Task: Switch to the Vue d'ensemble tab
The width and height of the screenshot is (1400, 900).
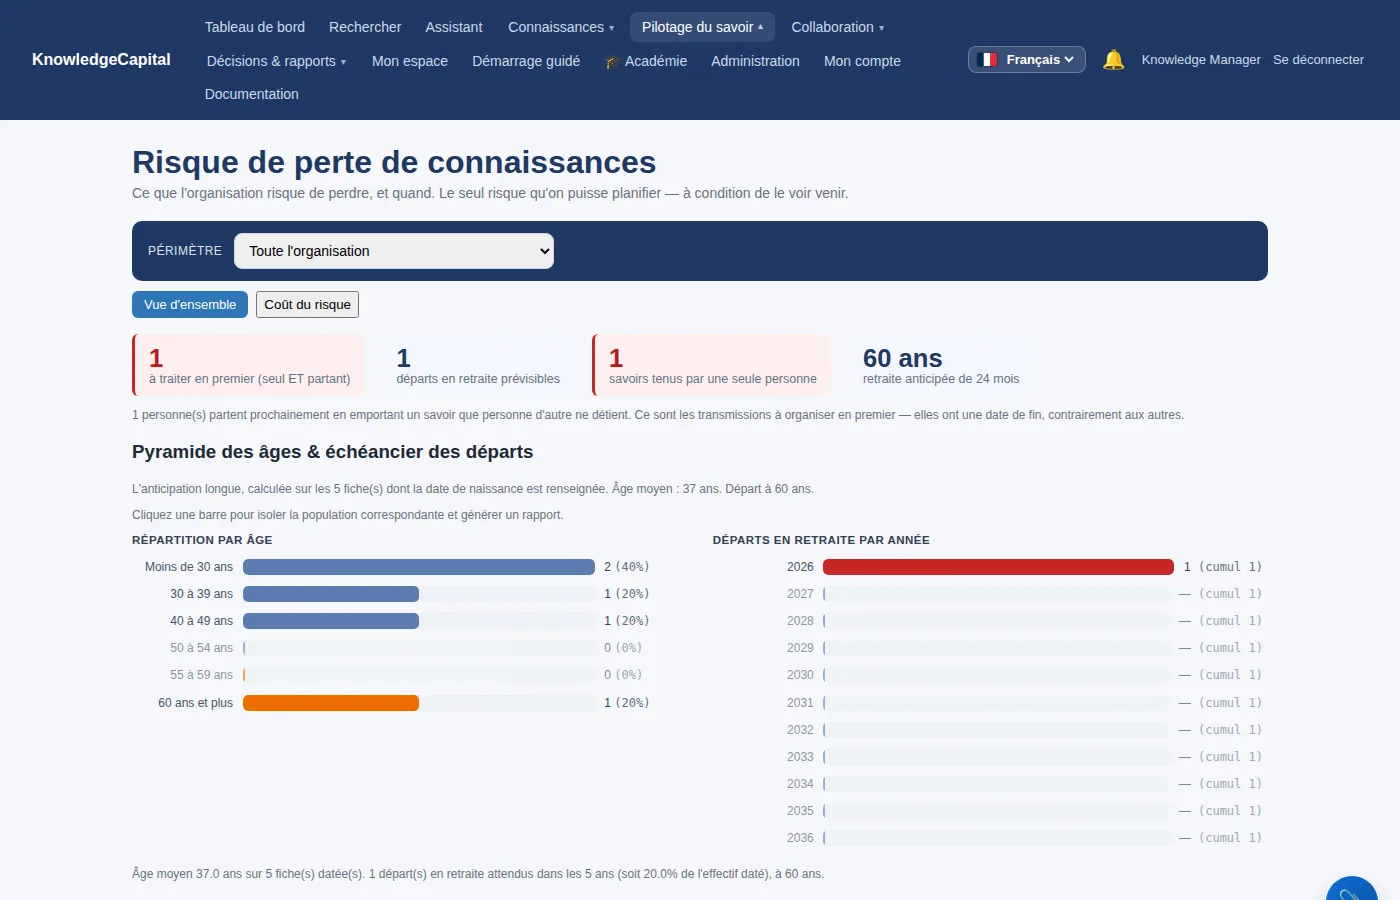Action: [190, 305]
